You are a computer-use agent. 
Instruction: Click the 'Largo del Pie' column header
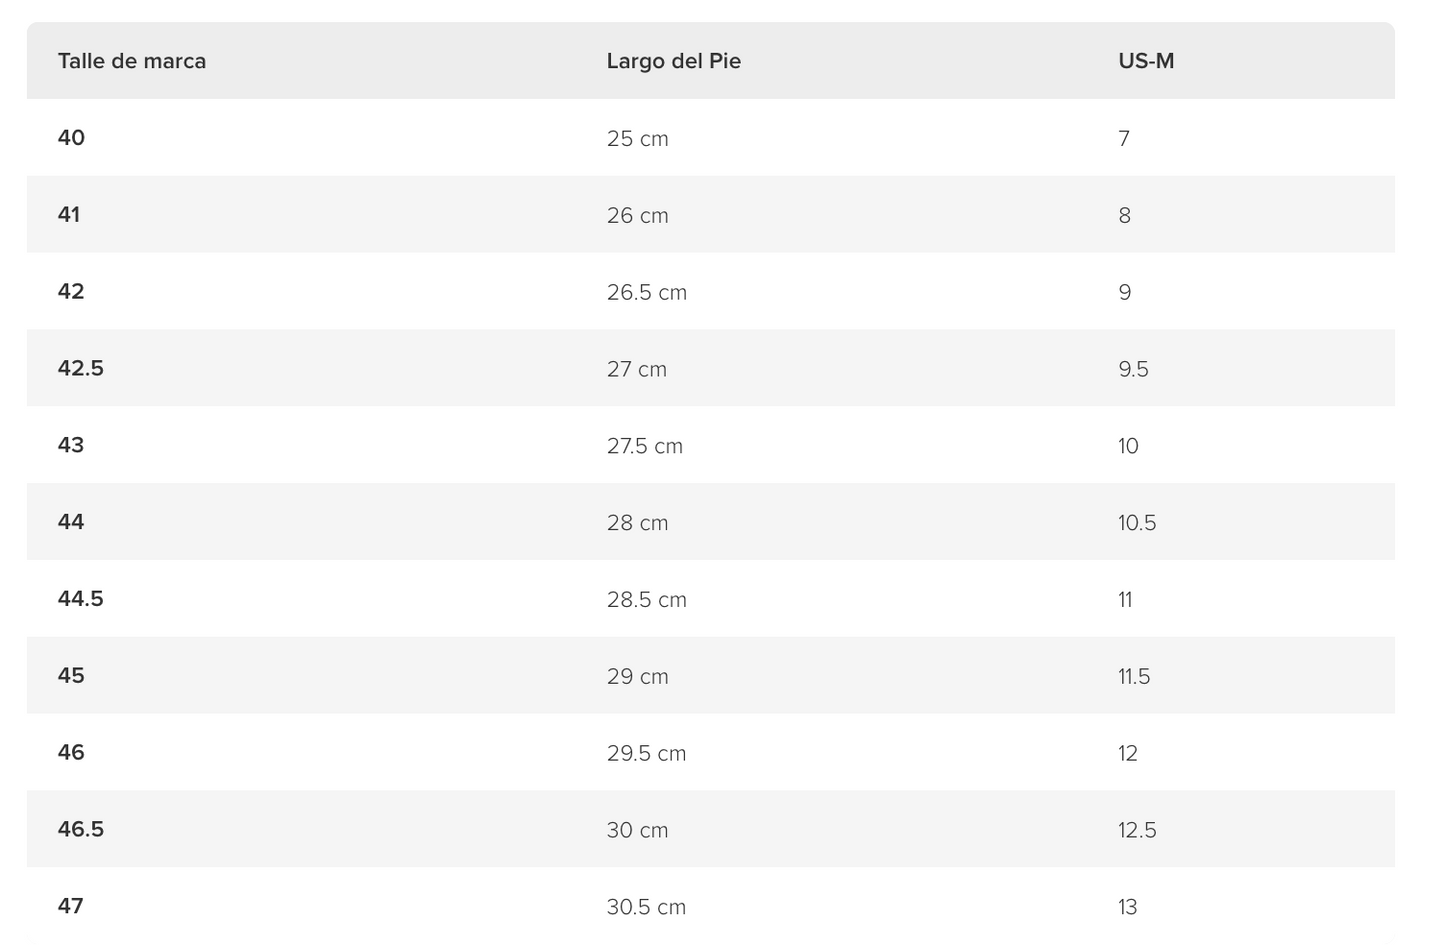click(x=673, y=61)
